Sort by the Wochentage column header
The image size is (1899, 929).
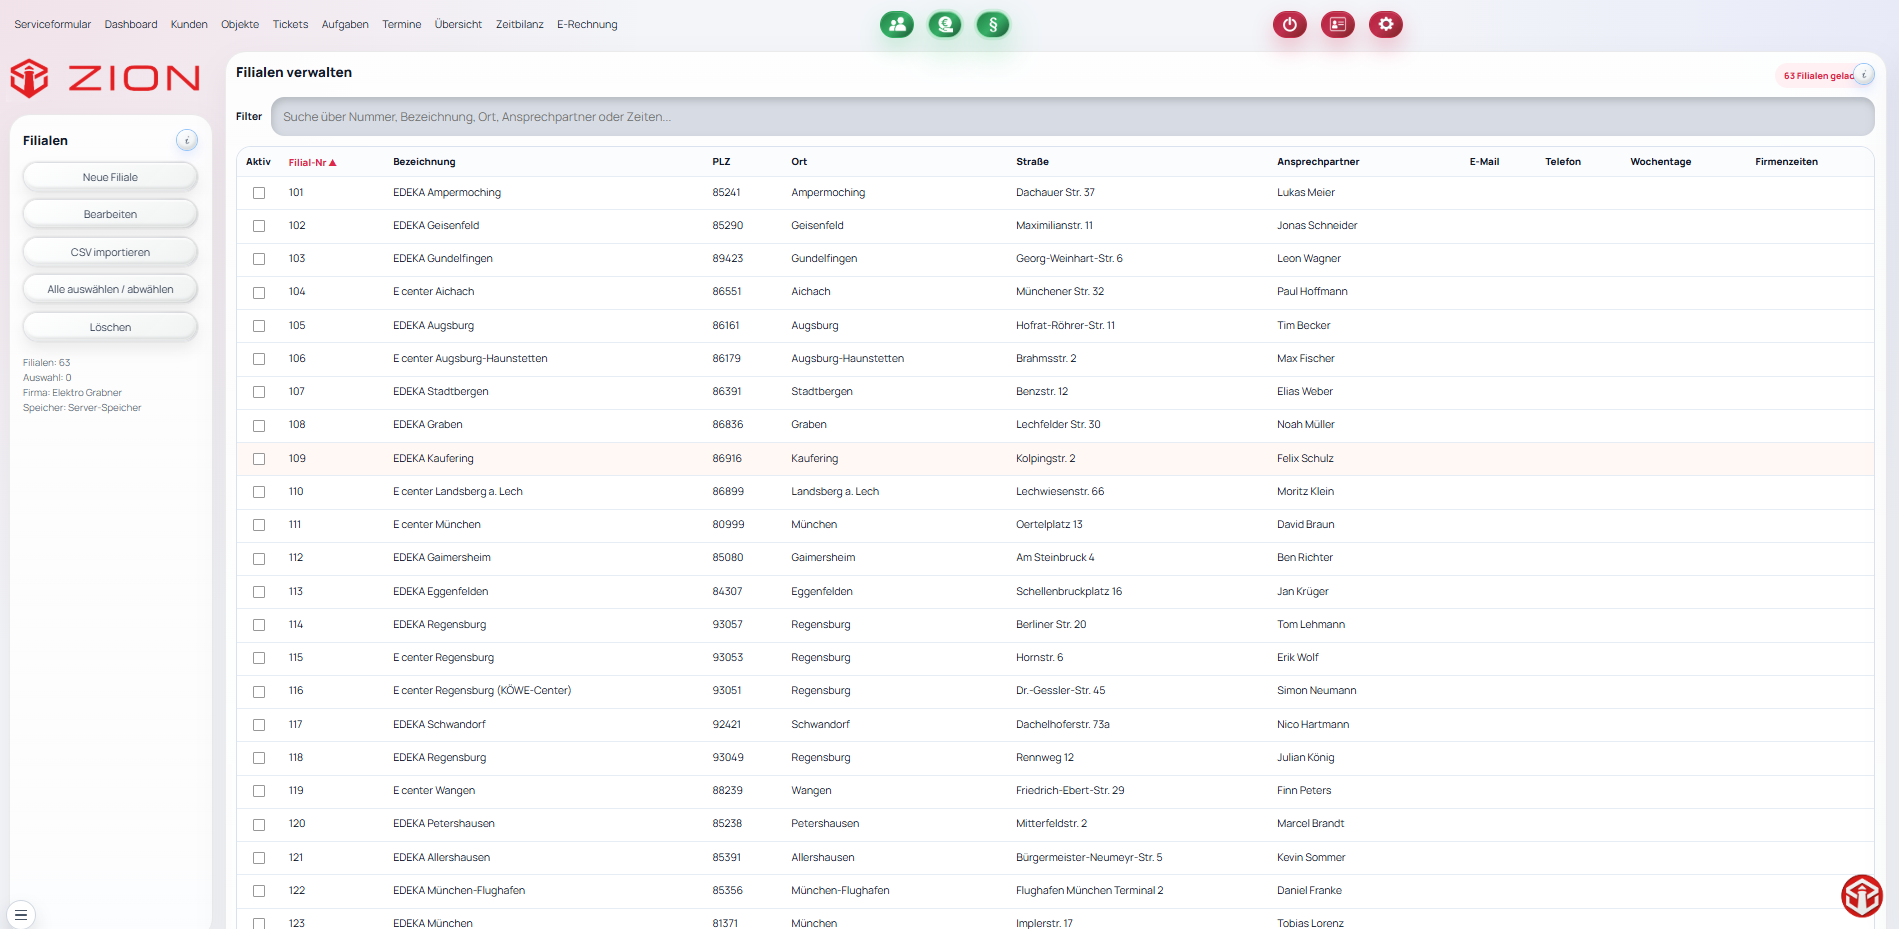pyautogui.click(x=1661, y=162)
